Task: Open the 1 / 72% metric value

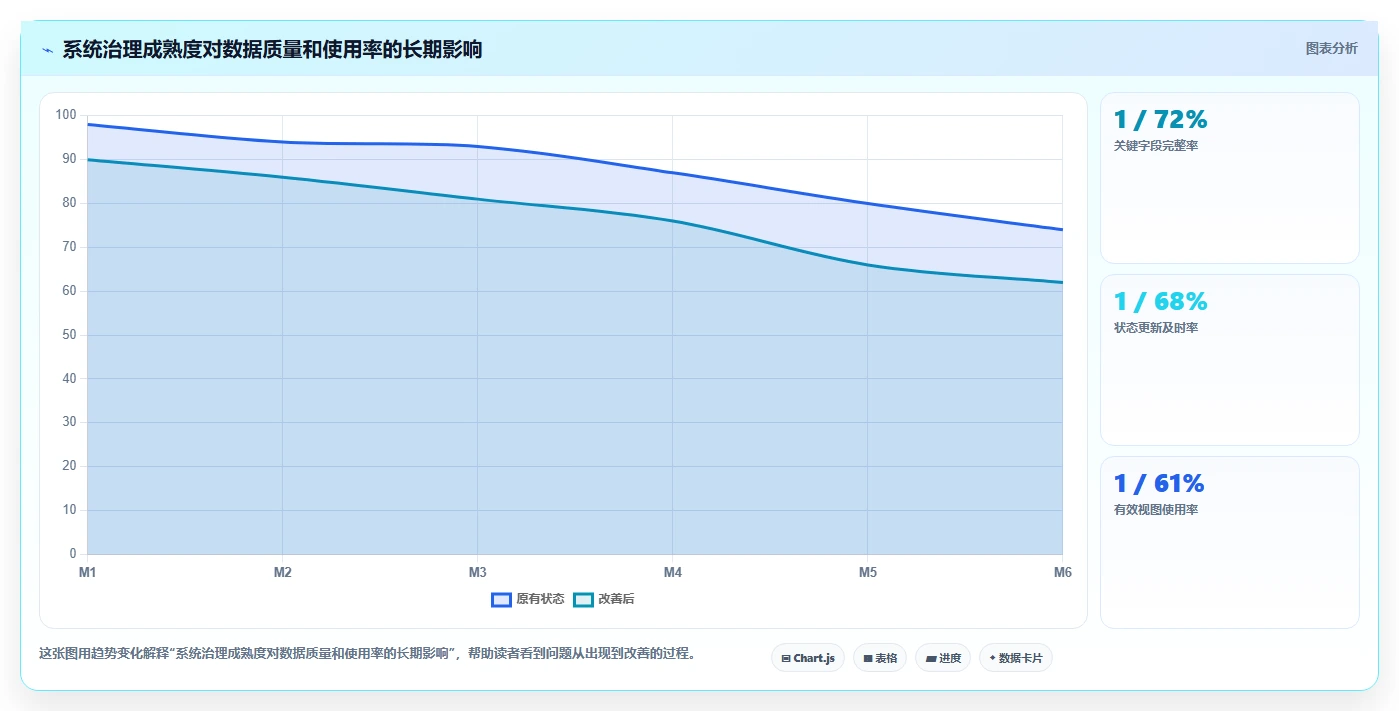Action: click(x=1160, y=120)
